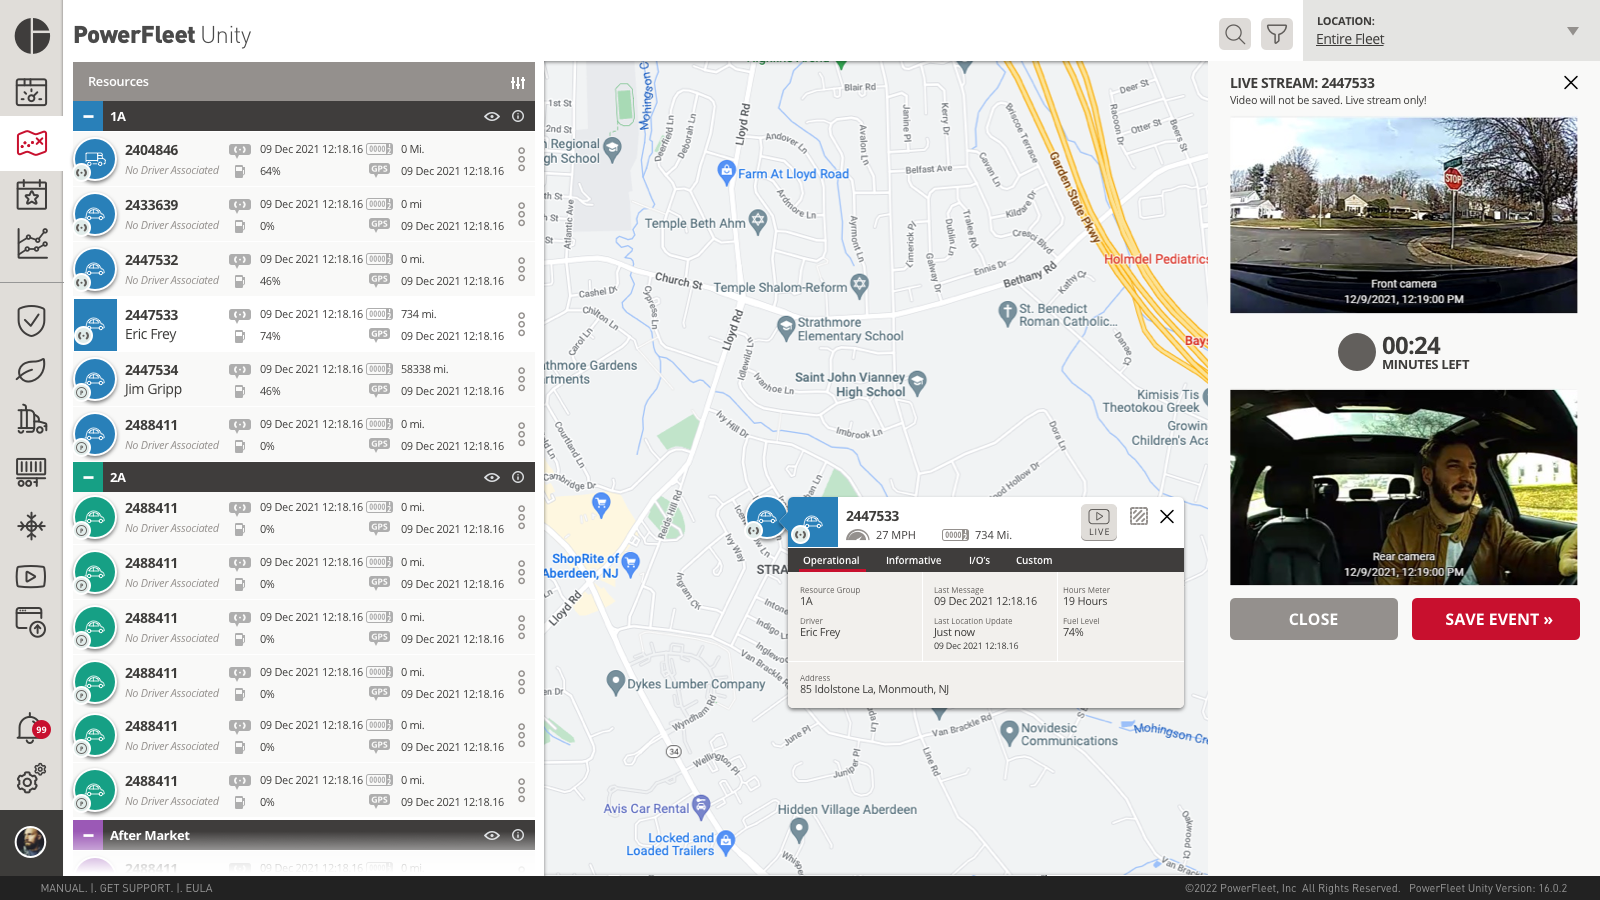
Task: Open the video playback sidebar icon
Action: [32, 576]
